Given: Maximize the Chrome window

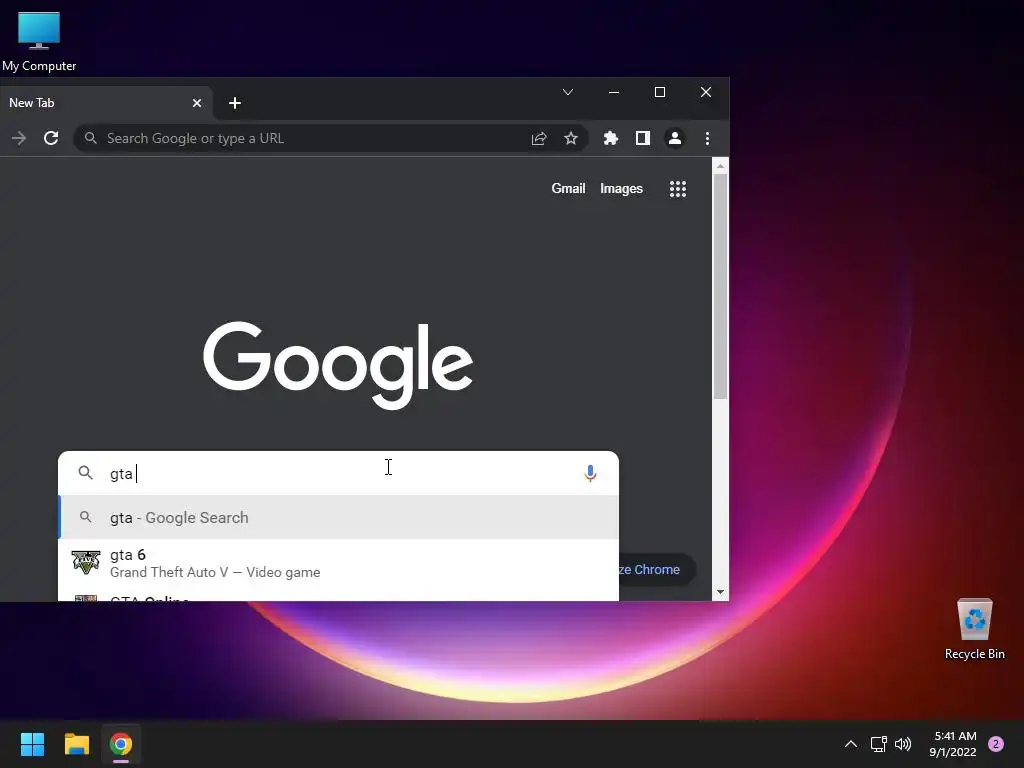Looking at the screenshot, I should pos(660,92).
